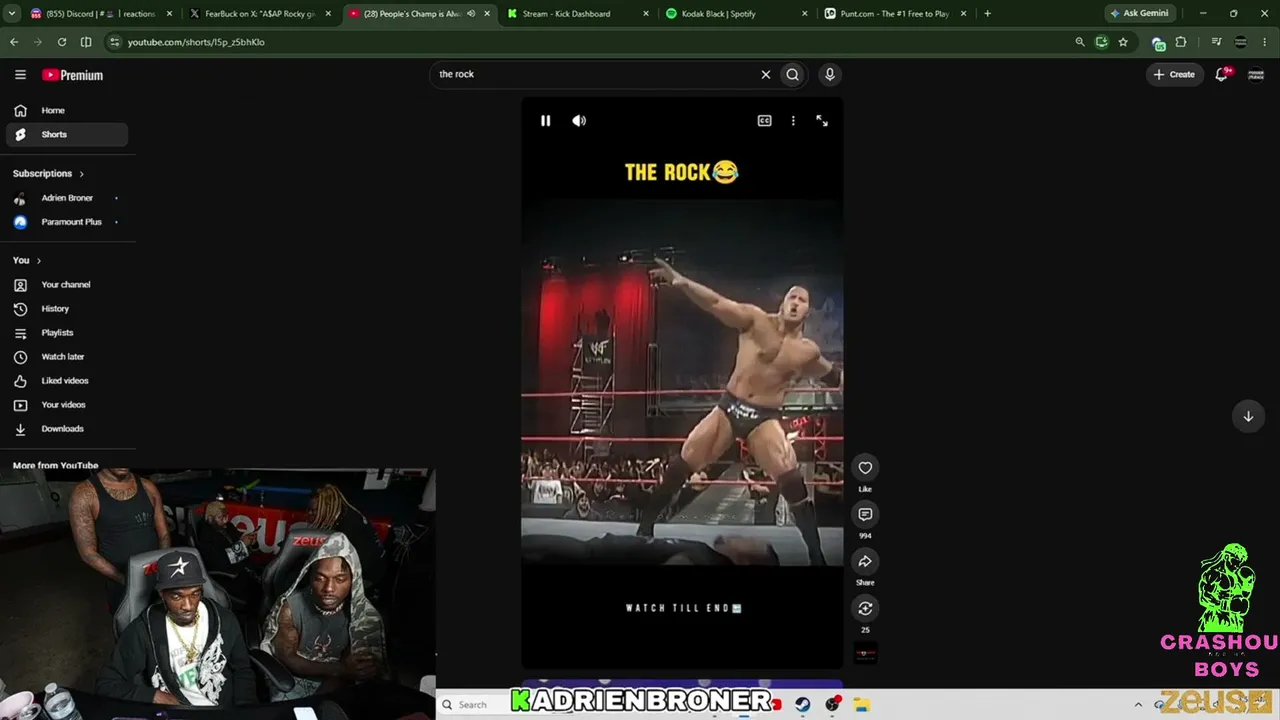Open the YouTube hamburger guide menu
Image resolution: width=1280 pixels, height=720 pixels.
(x=20, y=75)
